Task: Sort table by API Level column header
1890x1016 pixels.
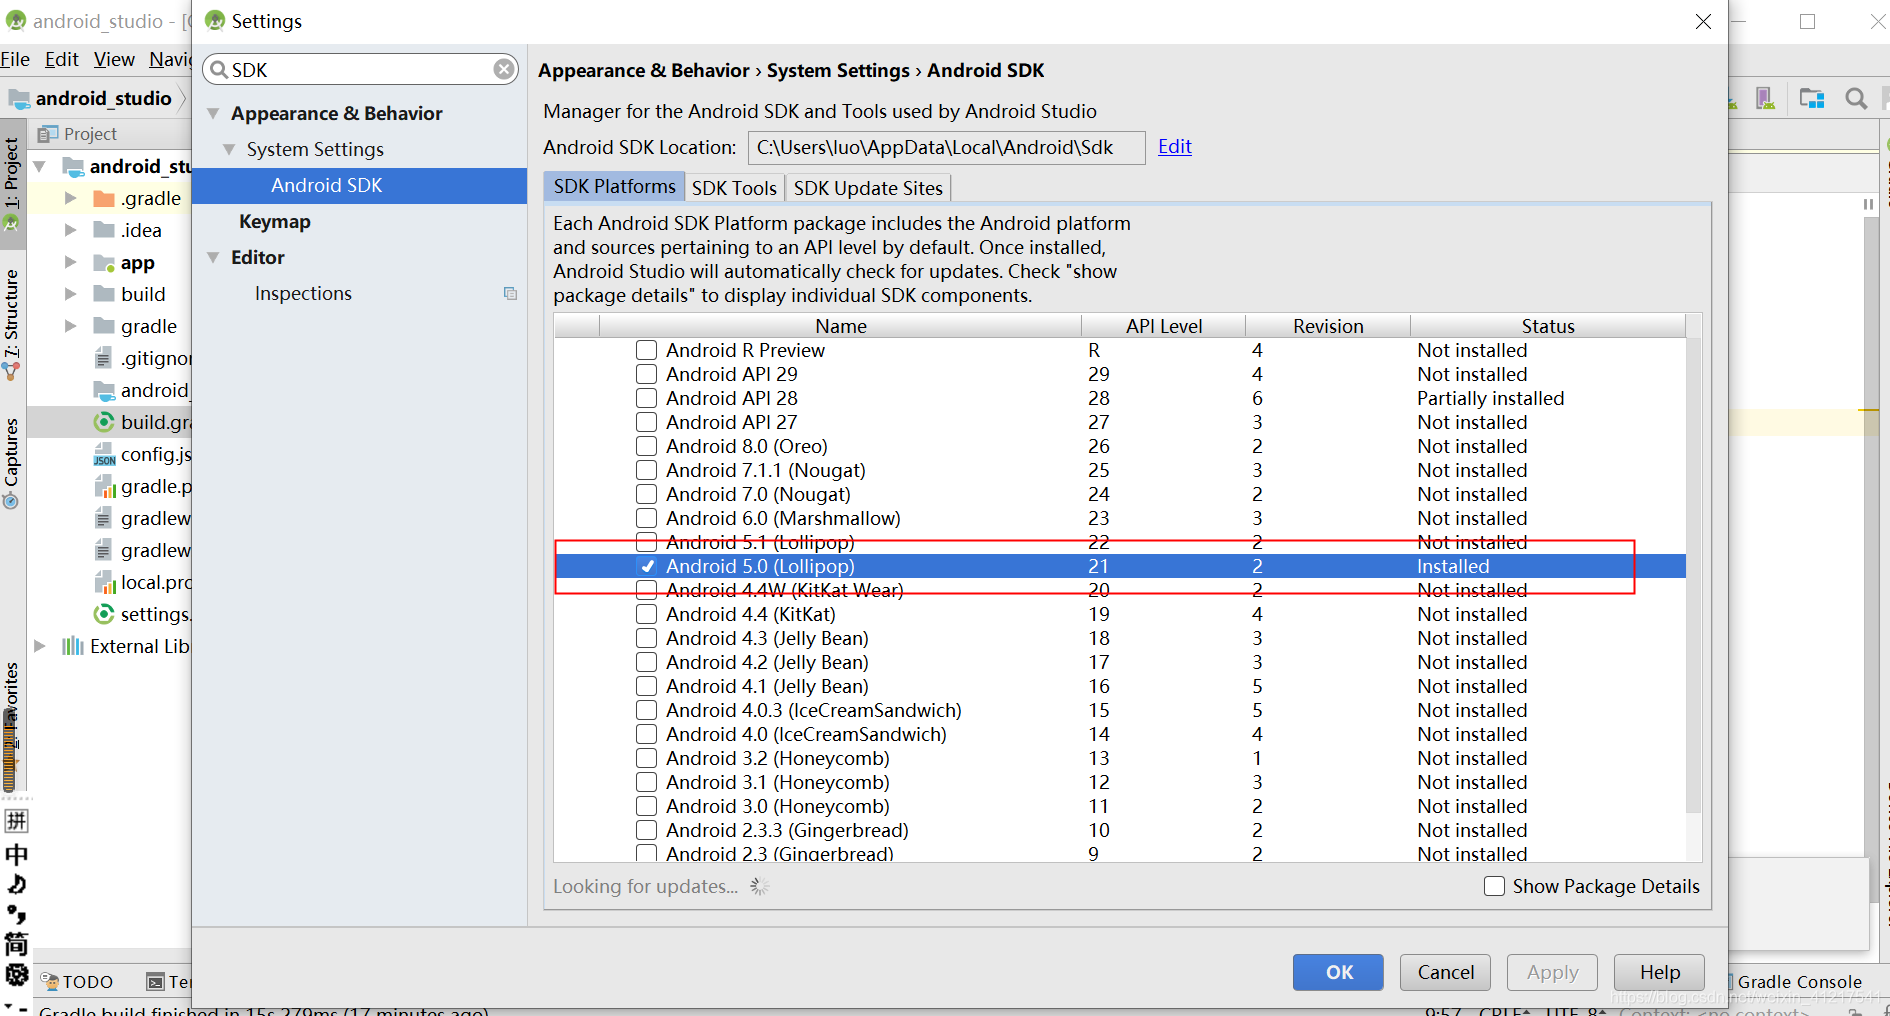Action: point(1163,326)
